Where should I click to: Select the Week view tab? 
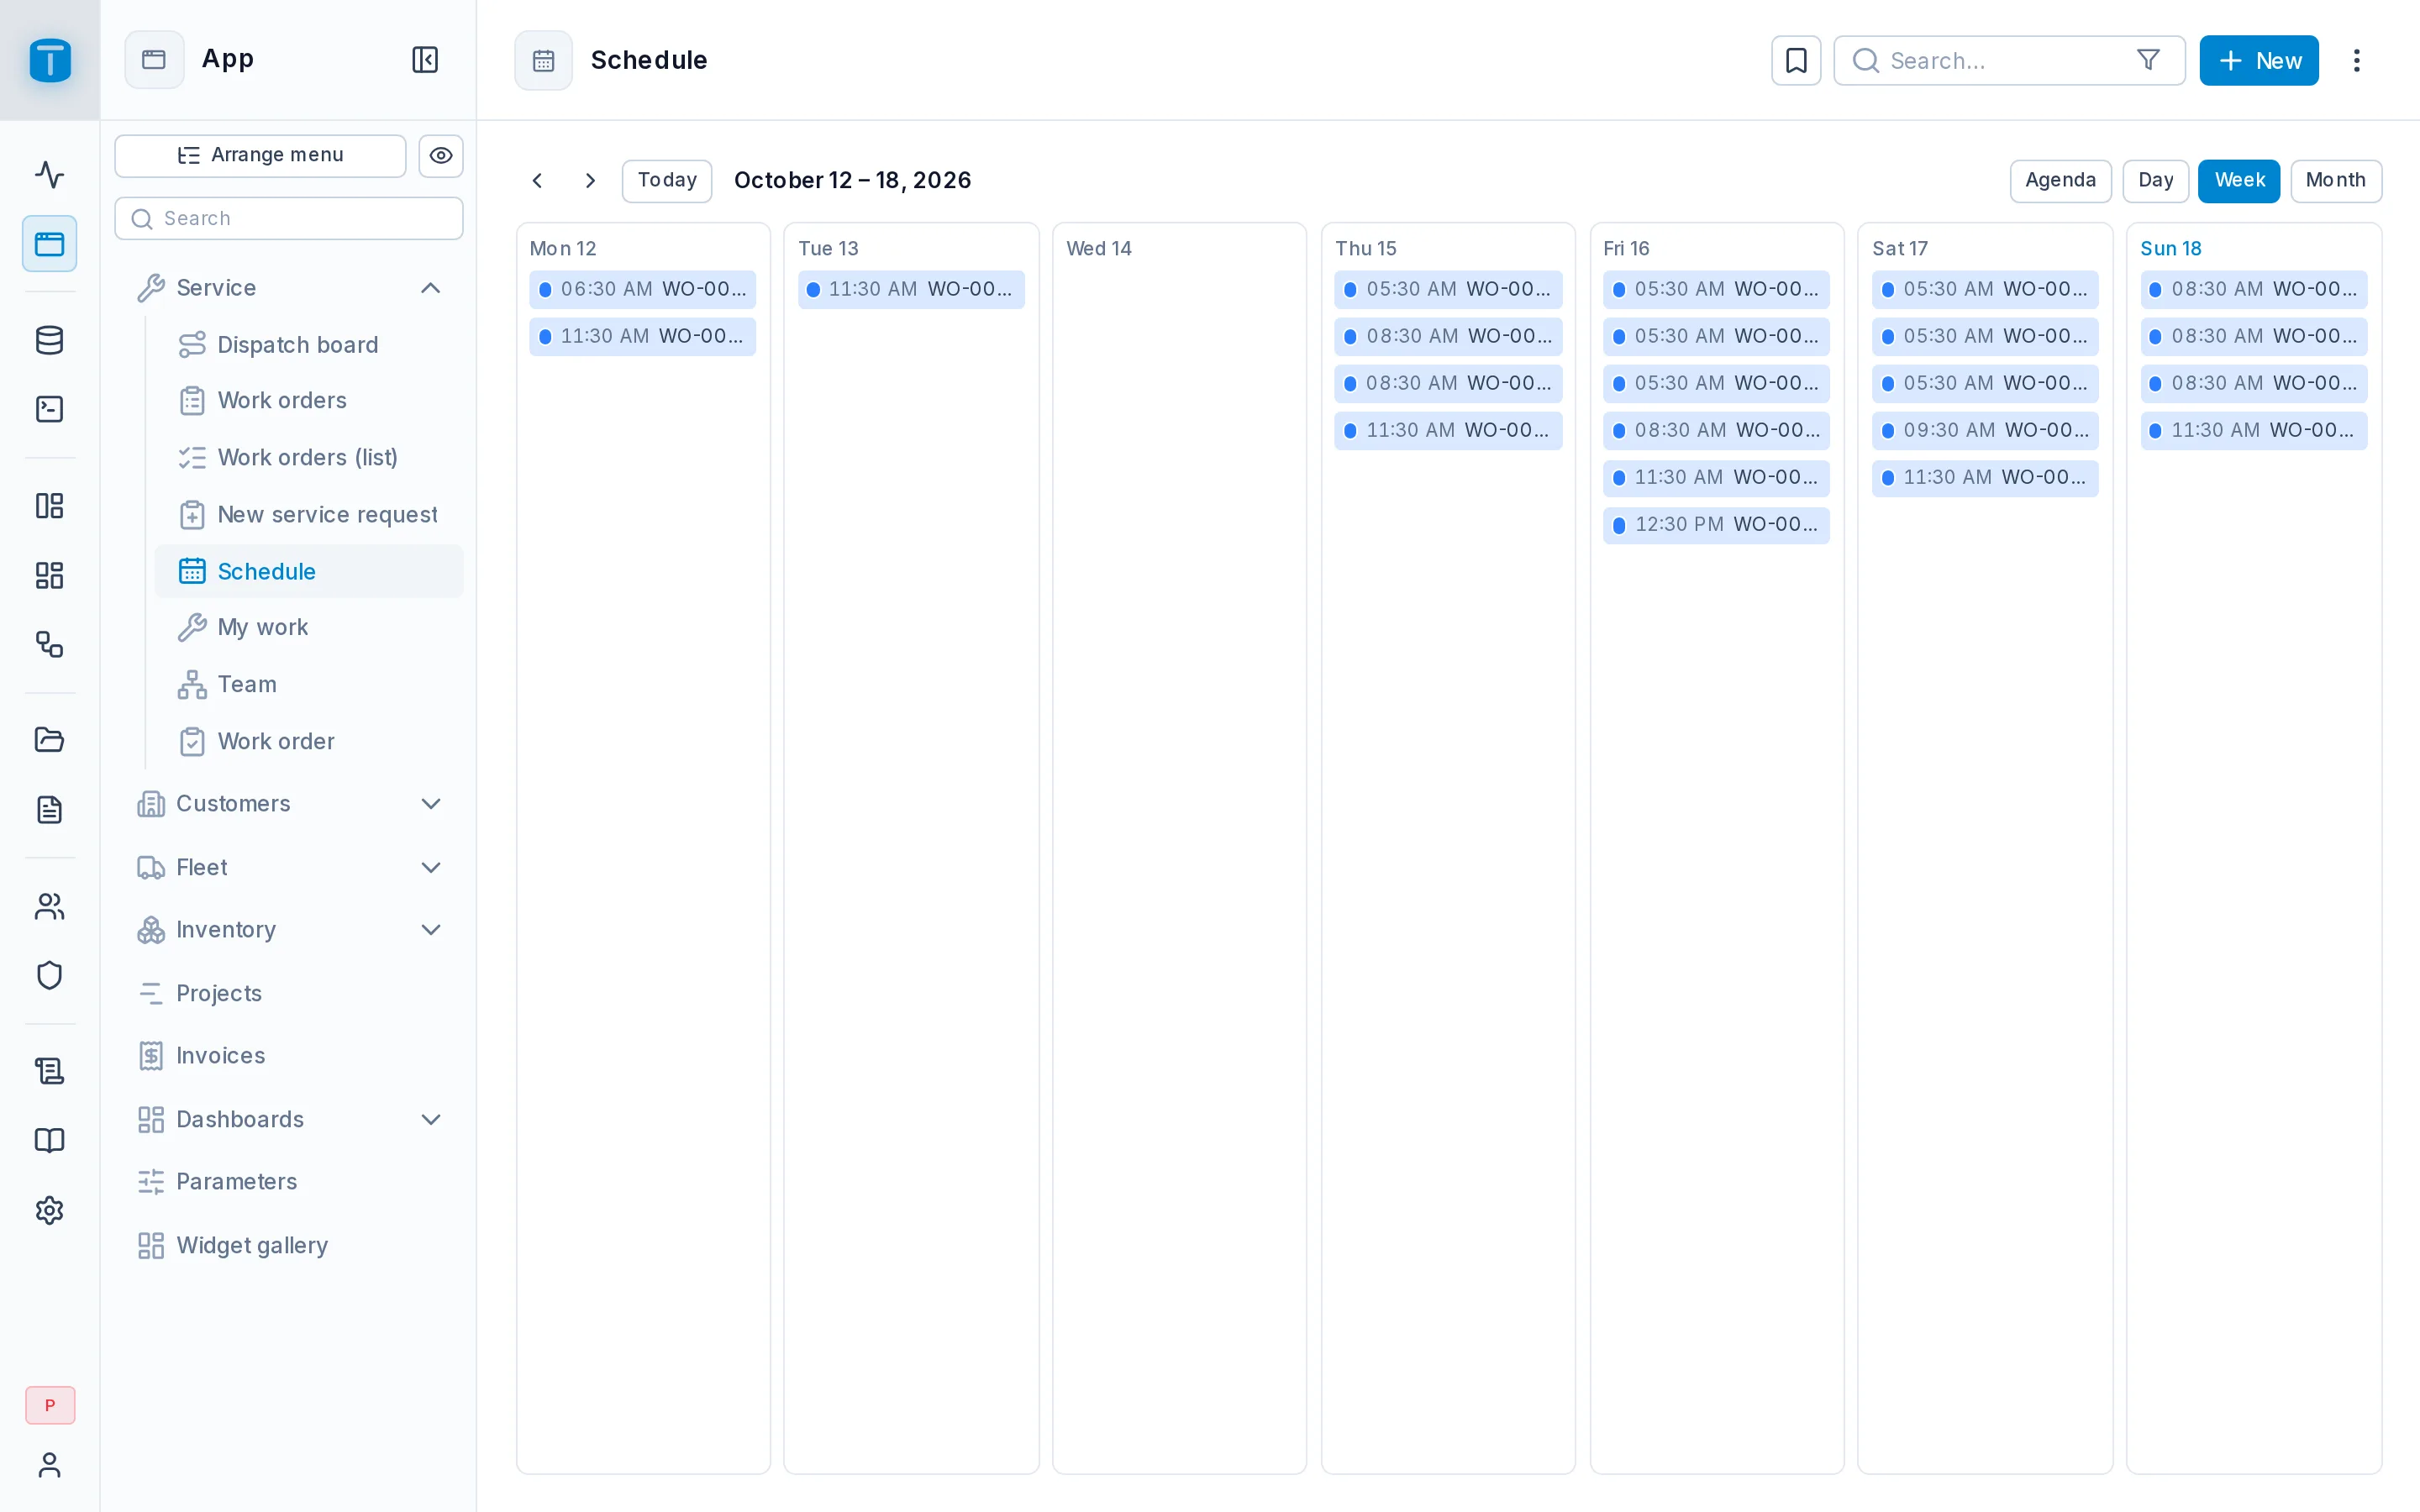tap(2238, 181)
